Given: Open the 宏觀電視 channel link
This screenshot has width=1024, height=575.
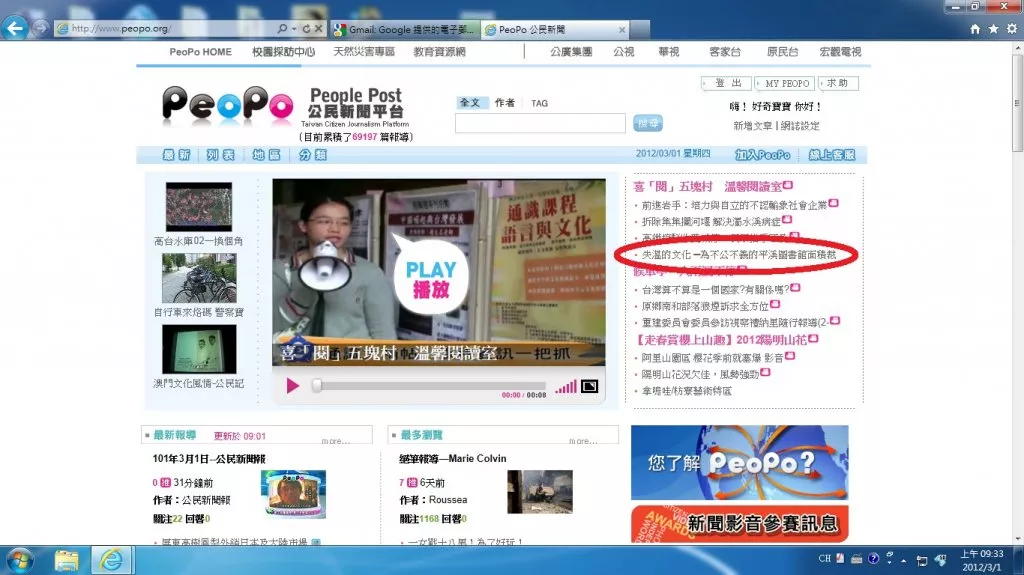Looking at the screenshot, I should click(x=840, y=52).
